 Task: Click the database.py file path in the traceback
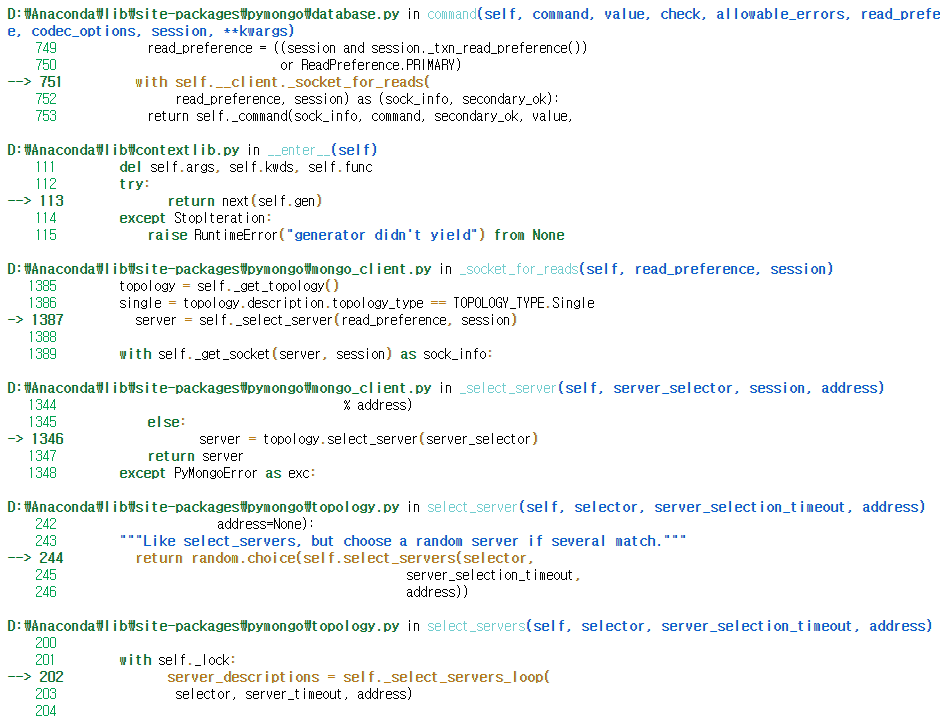click(x=203, y=14)
